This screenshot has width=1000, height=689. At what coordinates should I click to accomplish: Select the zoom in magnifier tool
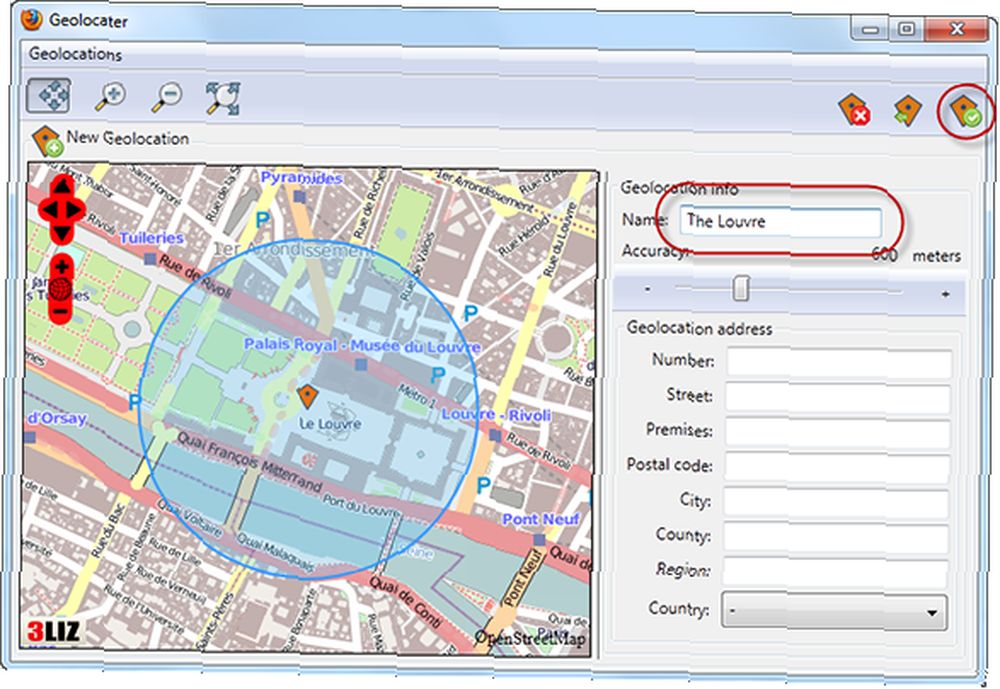[110, 97]
